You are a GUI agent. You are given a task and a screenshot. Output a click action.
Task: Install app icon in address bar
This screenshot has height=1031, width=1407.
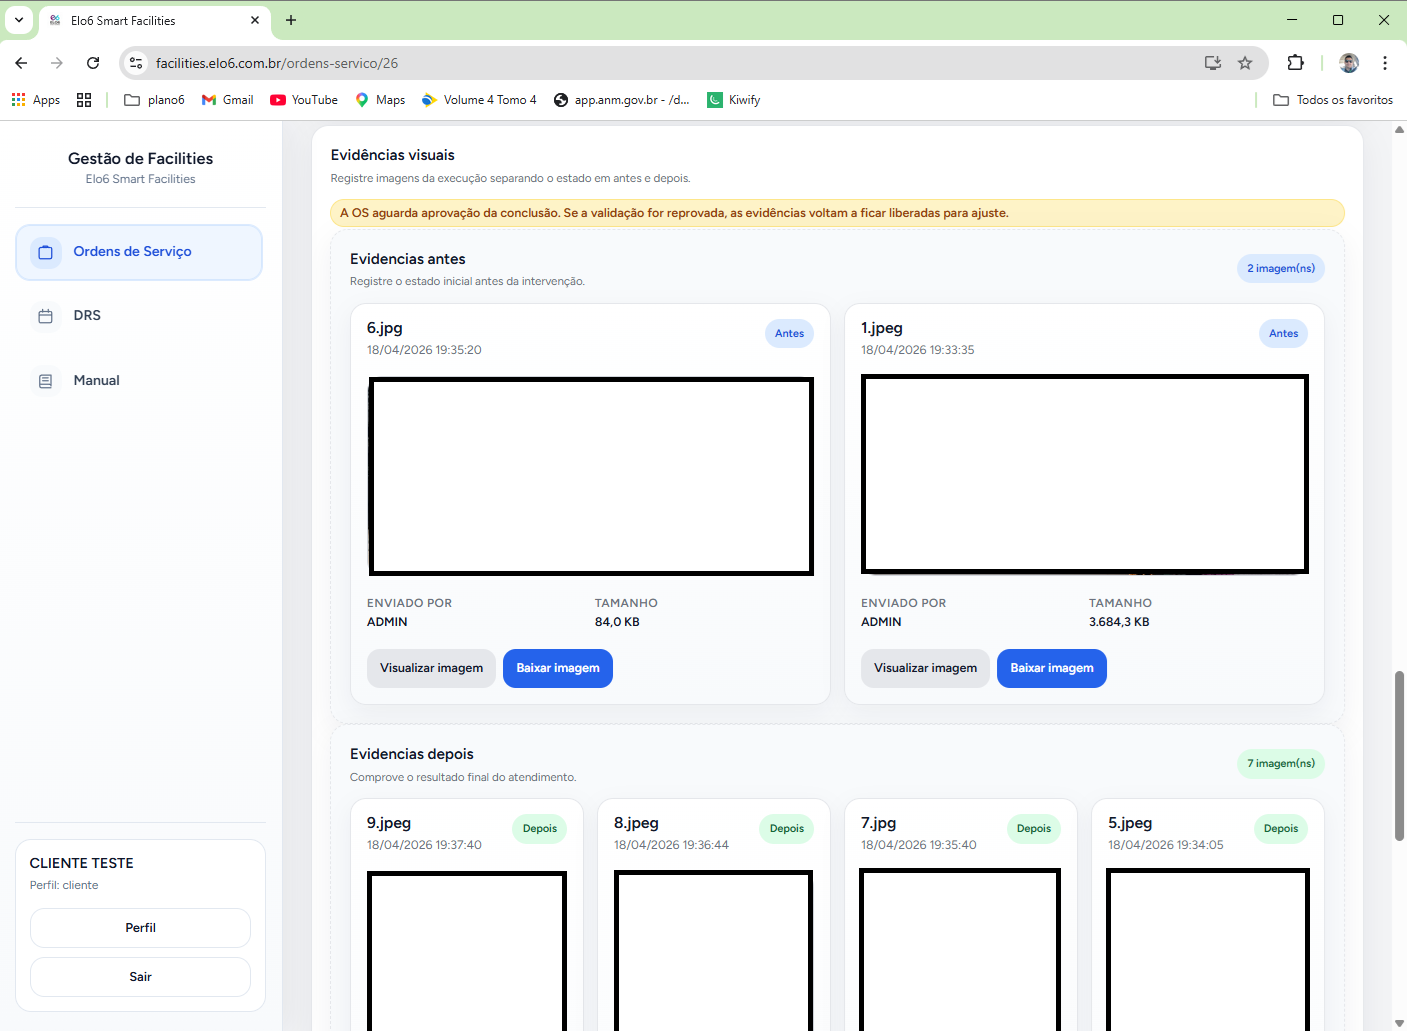click(x=1213, y=63)
